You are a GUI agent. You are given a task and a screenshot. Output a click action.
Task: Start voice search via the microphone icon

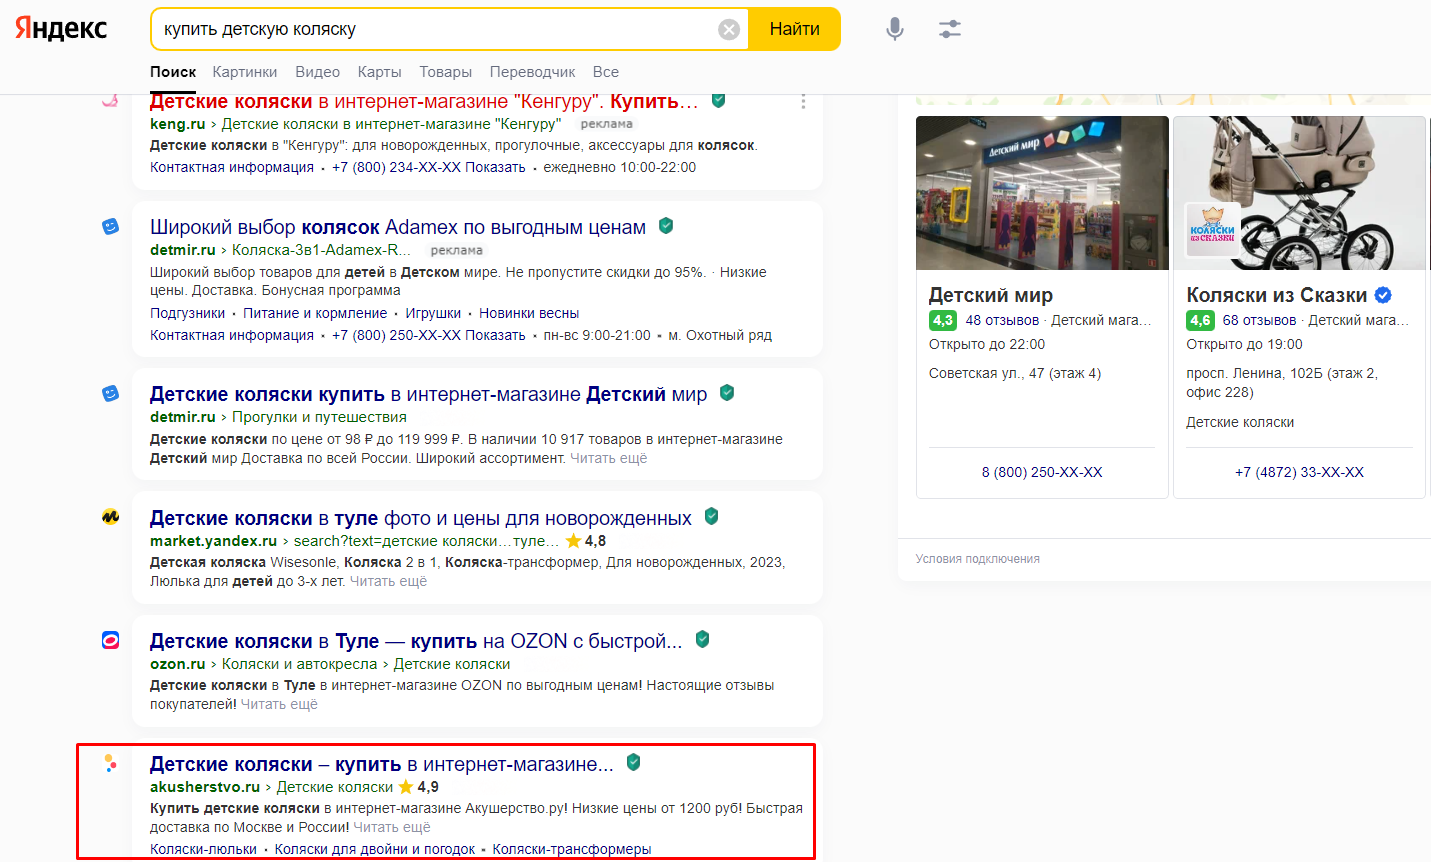click(895, 29)
